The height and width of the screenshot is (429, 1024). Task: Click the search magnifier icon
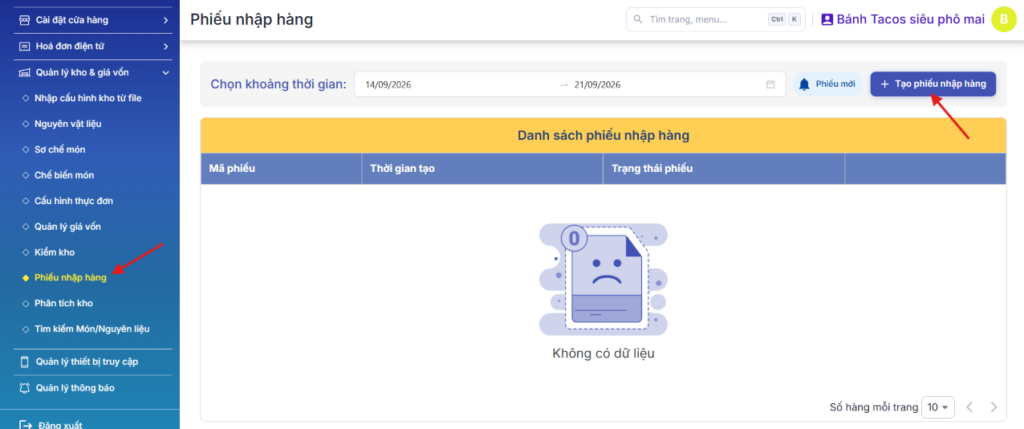[638, 20]
